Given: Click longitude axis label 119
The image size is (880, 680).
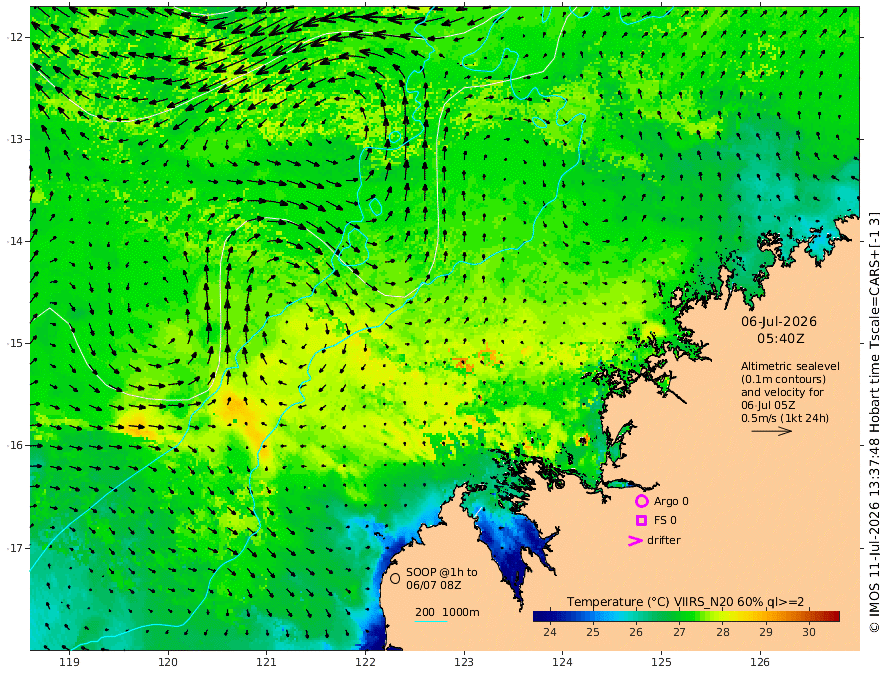Looking at the screenshot, I should tap(69, 663).
